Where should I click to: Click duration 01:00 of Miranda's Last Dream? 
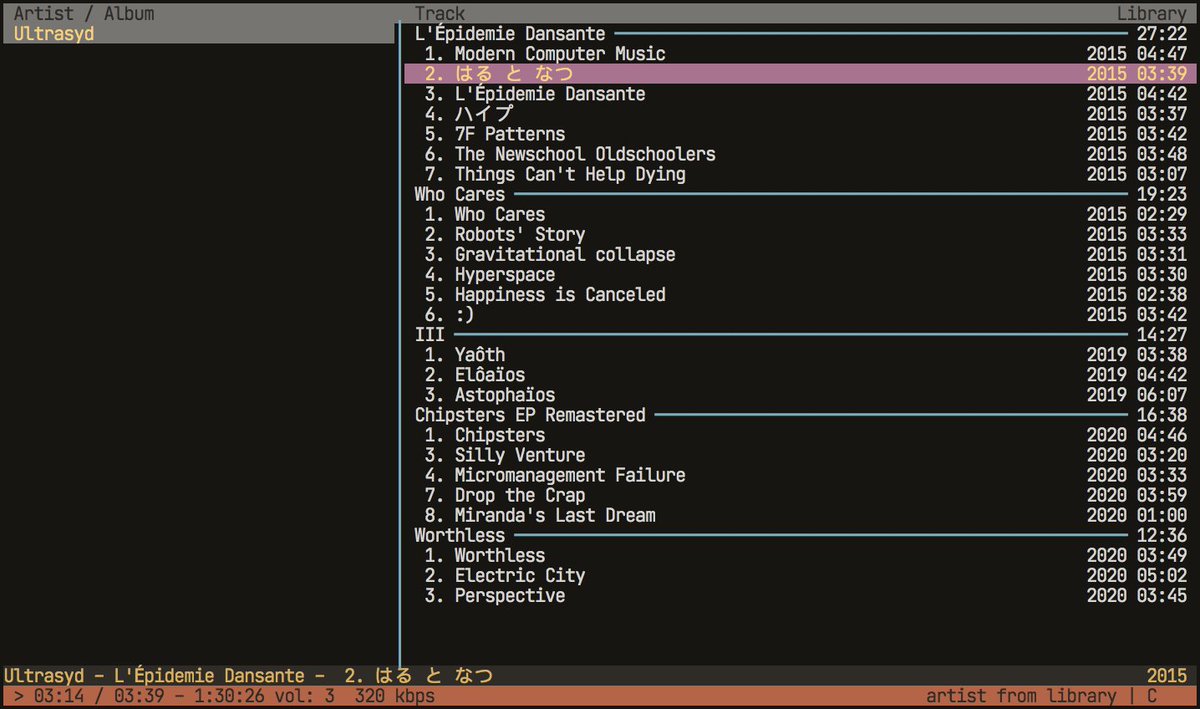[1162, 515]
